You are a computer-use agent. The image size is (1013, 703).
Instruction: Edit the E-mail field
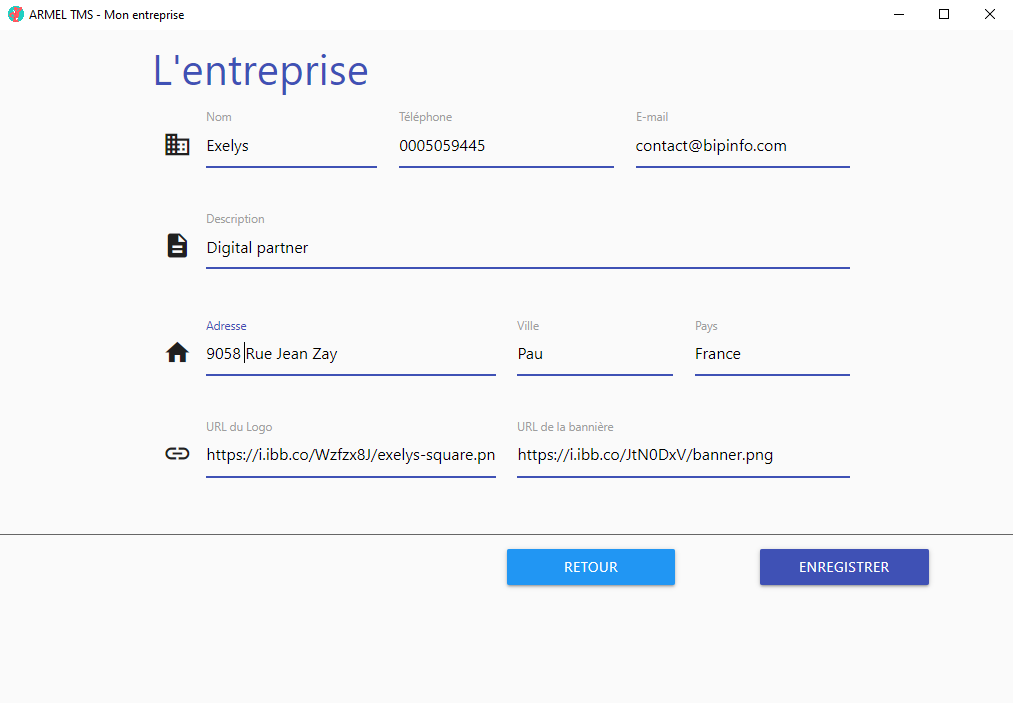(x=742, y=146)
